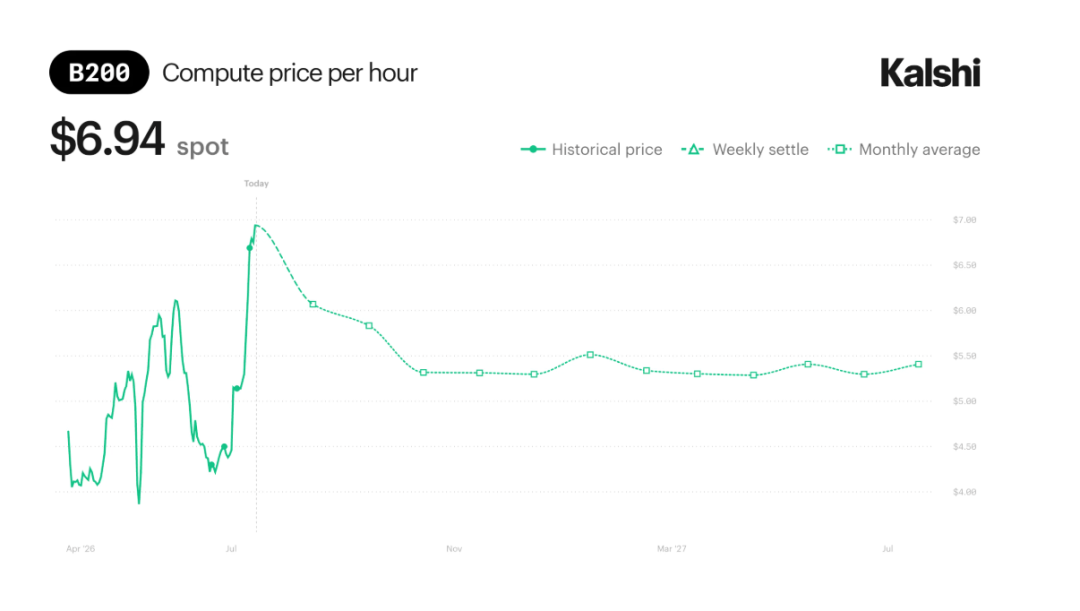
Task: Click the first monthly average square after Today
Action: coord(313,304)
